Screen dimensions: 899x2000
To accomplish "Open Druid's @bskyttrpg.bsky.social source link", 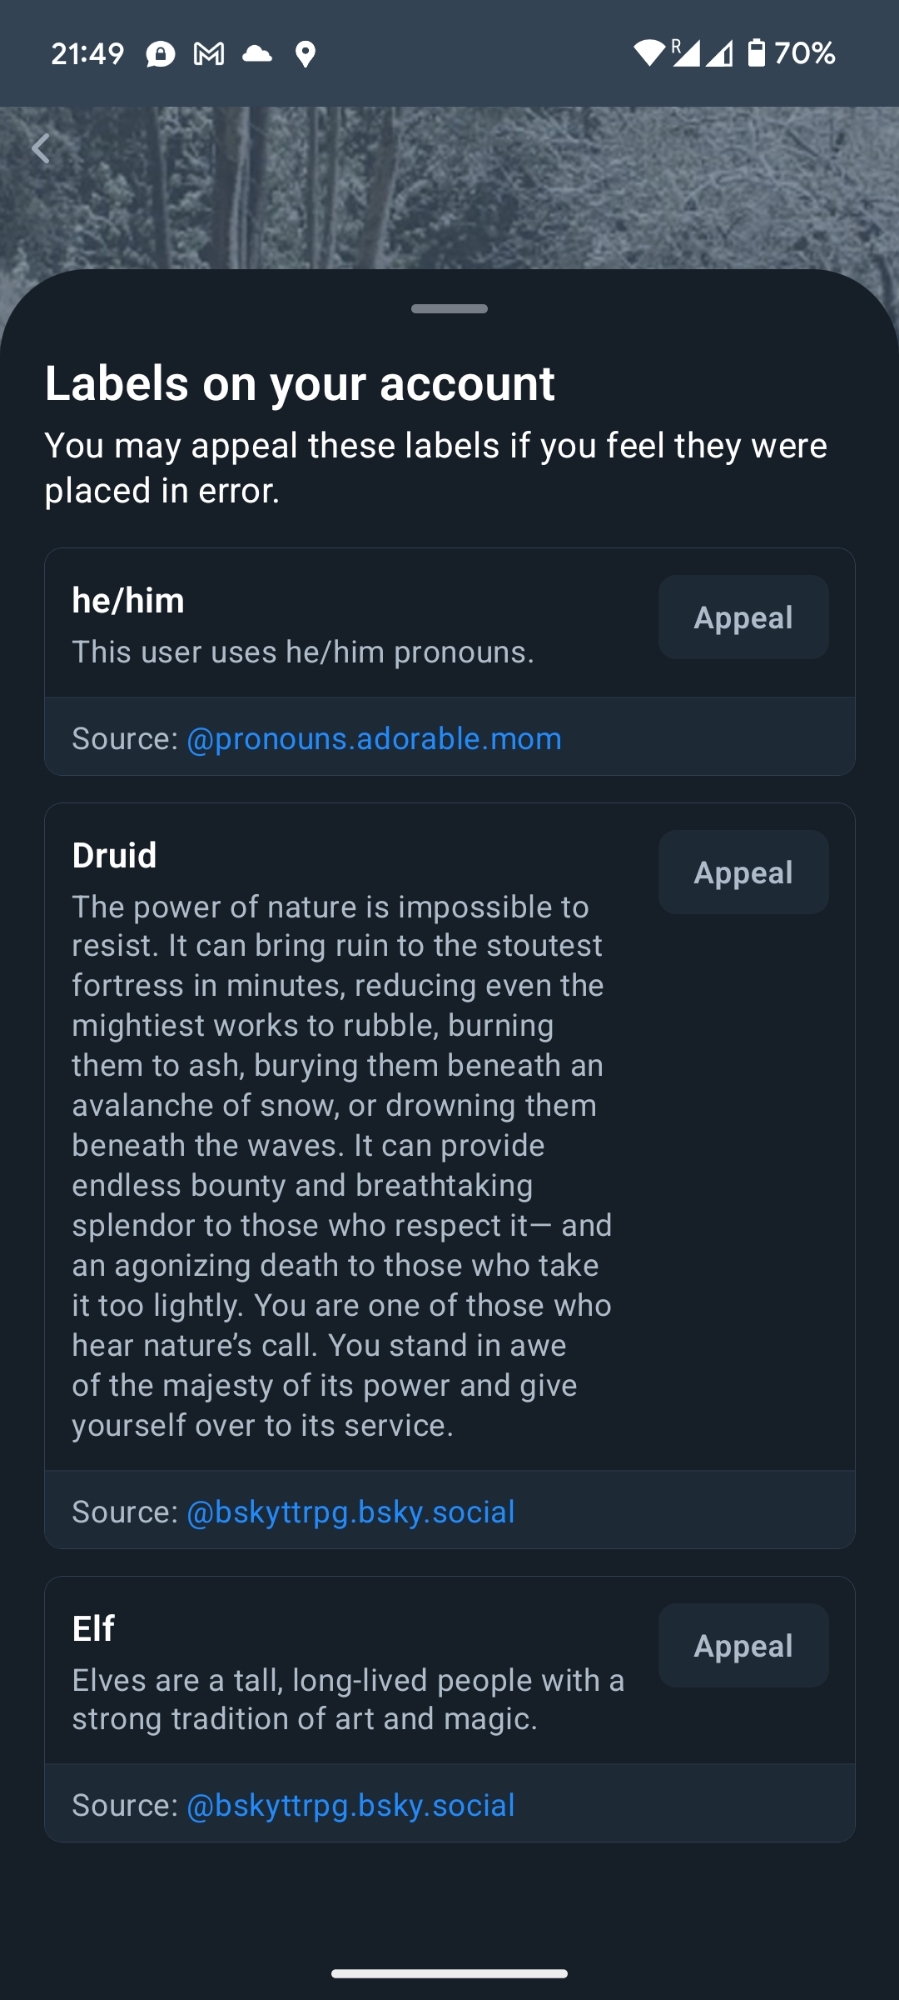I will click(x=351, y=1511).
